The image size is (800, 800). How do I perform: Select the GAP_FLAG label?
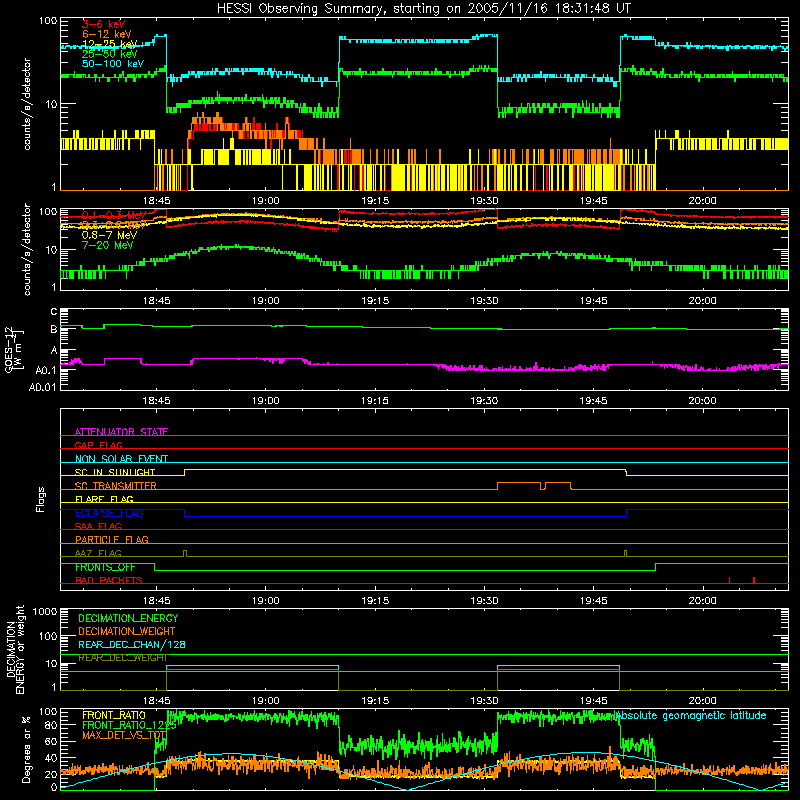tap(99, 445)
